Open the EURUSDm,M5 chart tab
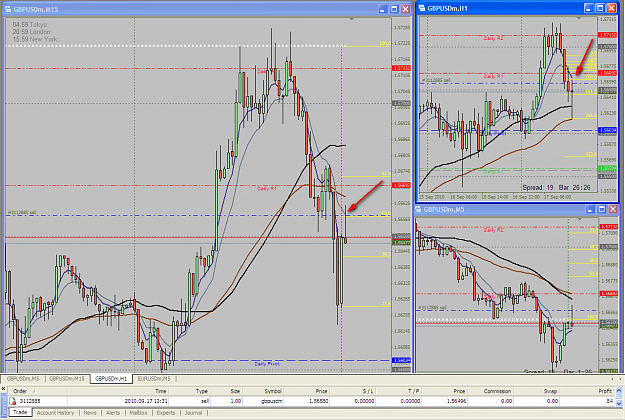This screenshot has height=420, width=625. coord(154,379)
